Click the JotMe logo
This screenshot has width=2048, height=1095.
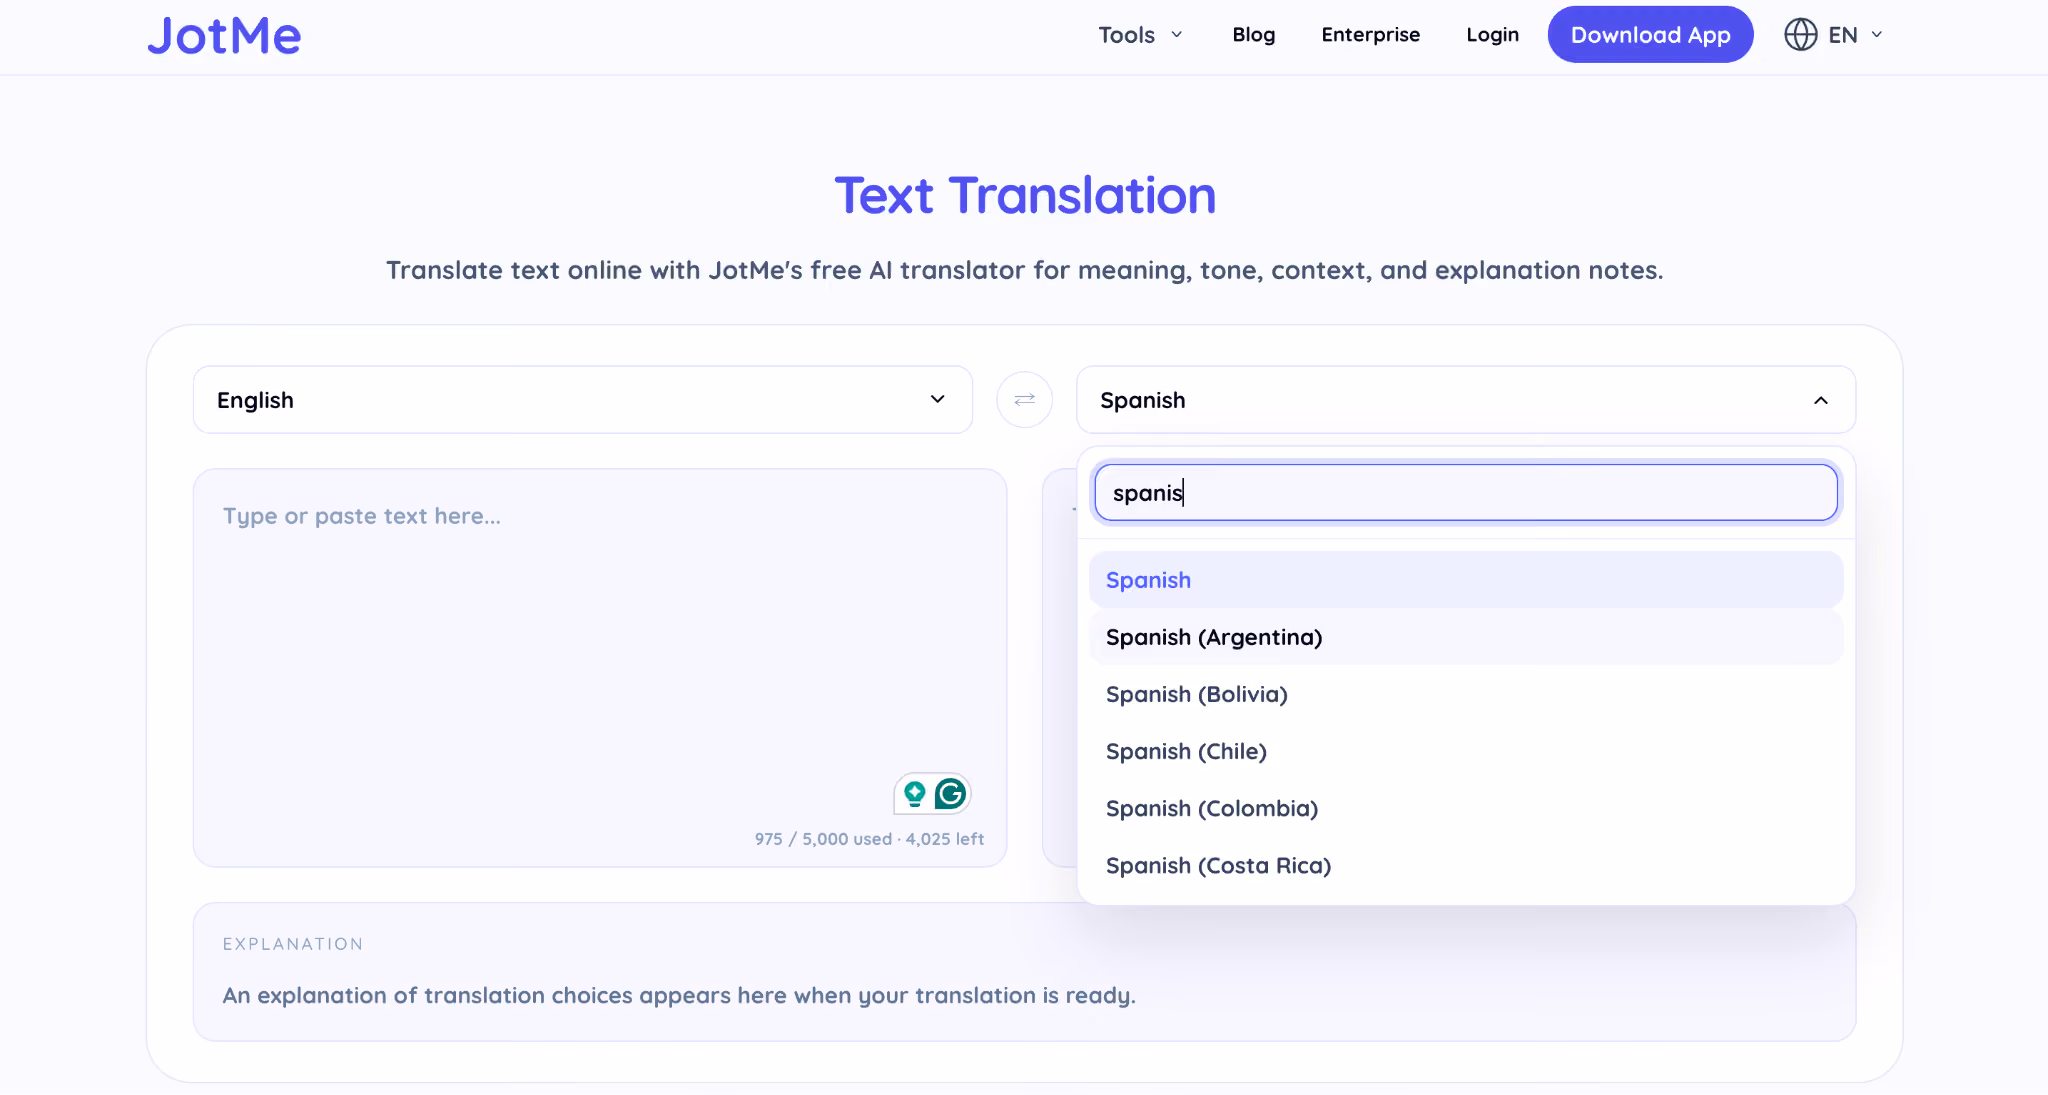pyautogui.click(x=224, y=35)
